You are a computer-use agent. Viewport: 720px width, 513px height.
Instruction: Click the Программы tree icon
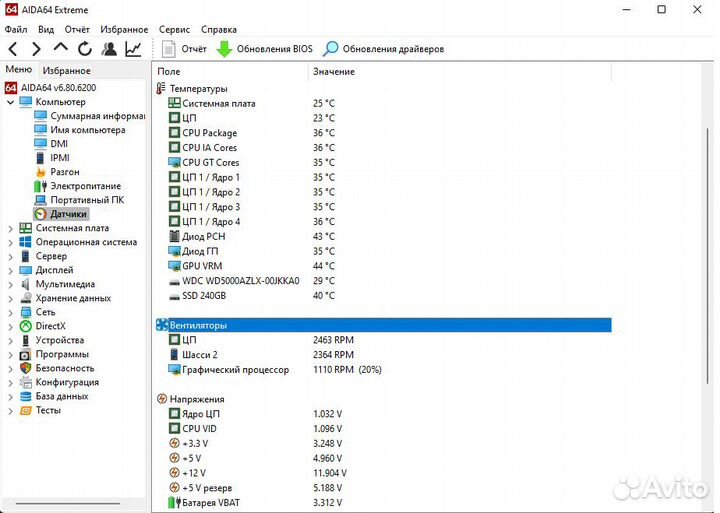coord(26,355)
